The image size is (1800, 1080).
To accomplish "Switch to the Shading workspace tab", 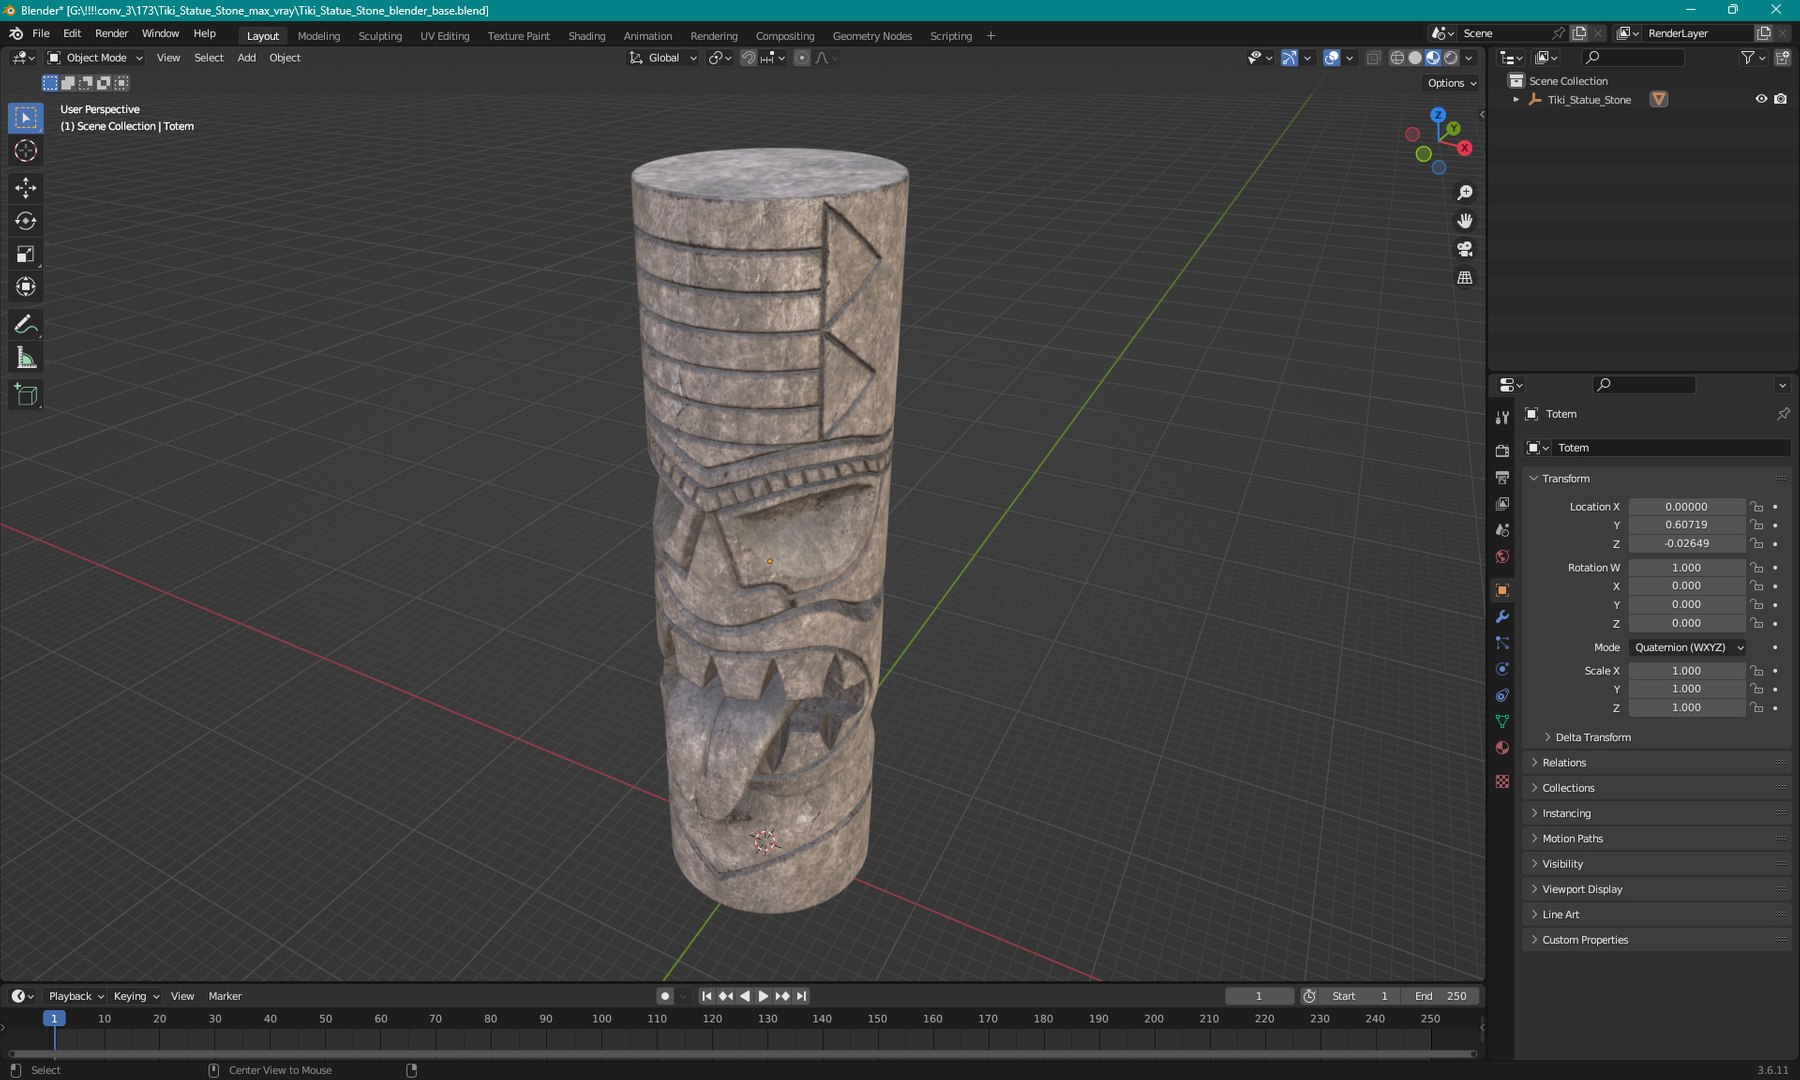I will (x=587, y=36).
